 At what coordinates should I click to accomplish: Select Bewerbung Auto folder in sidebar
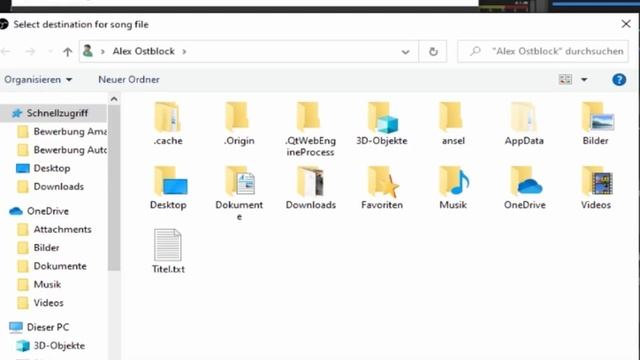click(61, 150)
